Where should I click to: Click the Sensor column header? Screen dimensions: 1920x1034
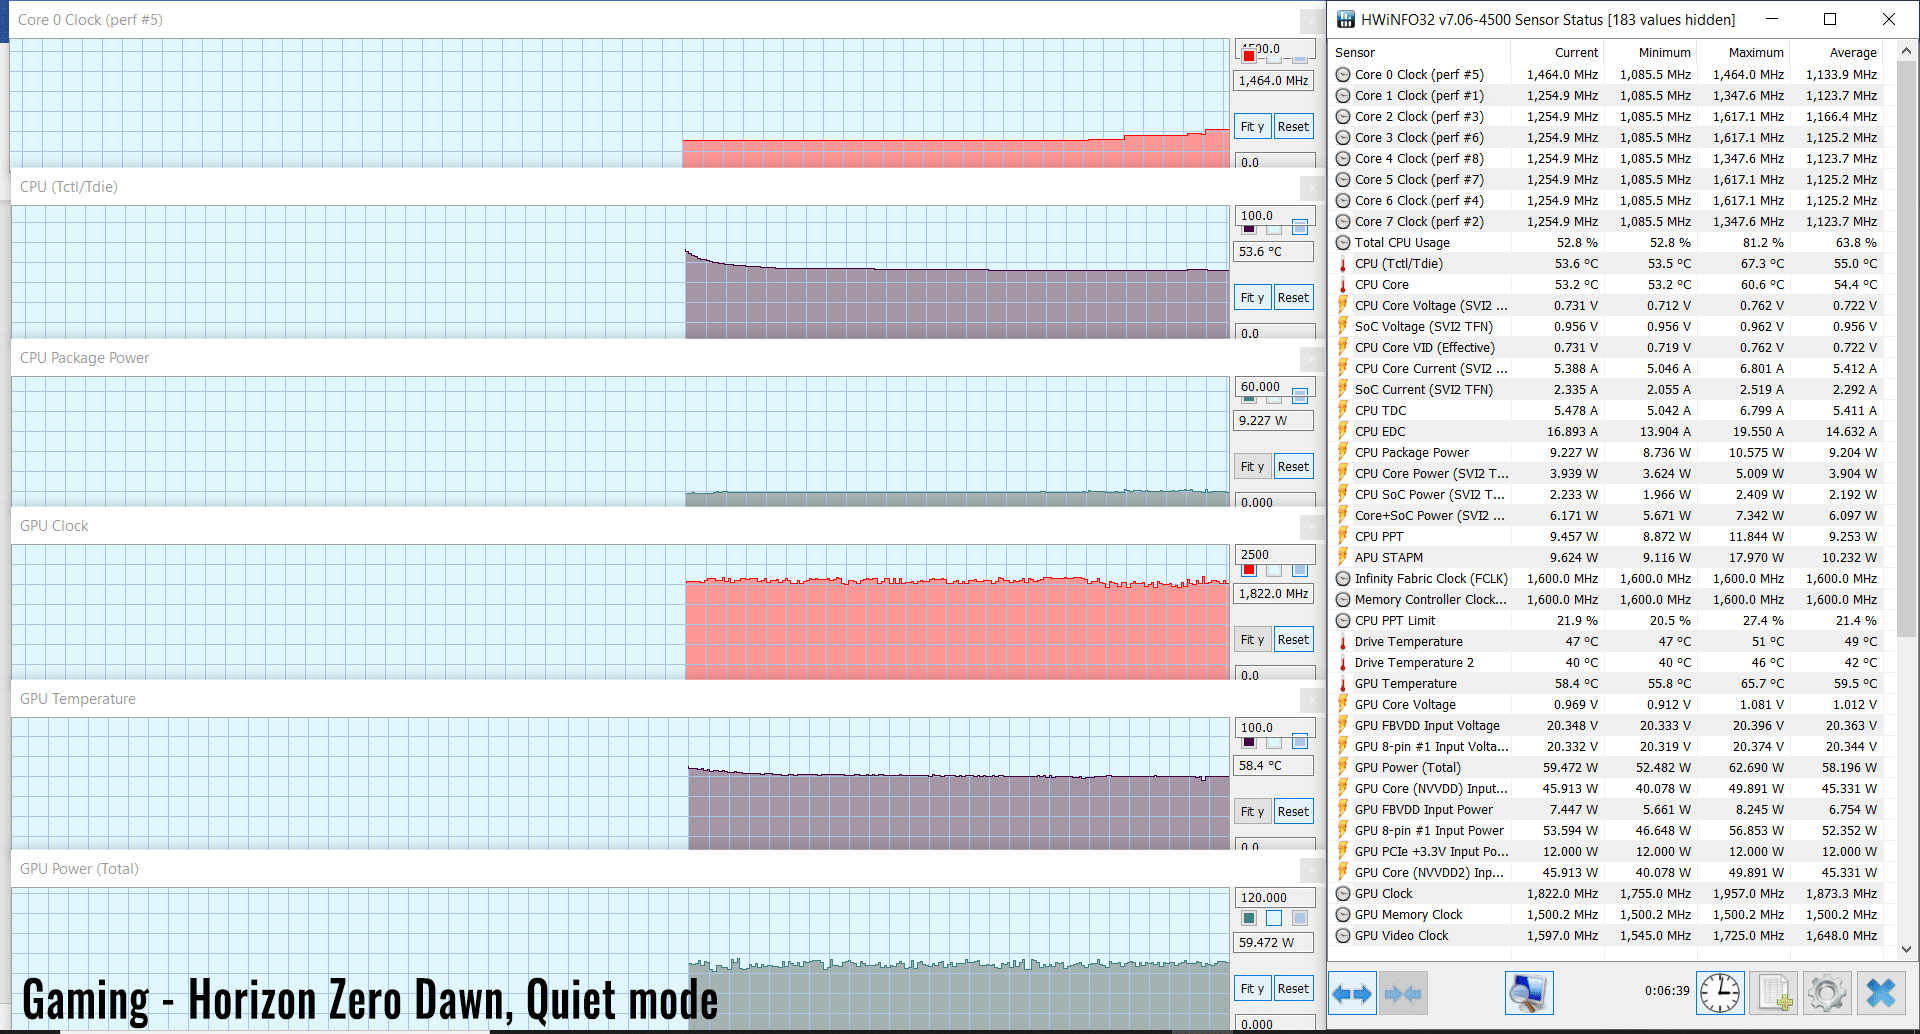[1355, 53]
